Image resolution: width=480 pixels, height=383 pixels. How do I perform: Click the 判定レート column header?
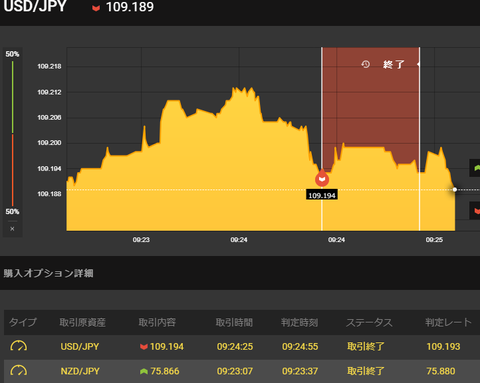click(x=448, y=322)
